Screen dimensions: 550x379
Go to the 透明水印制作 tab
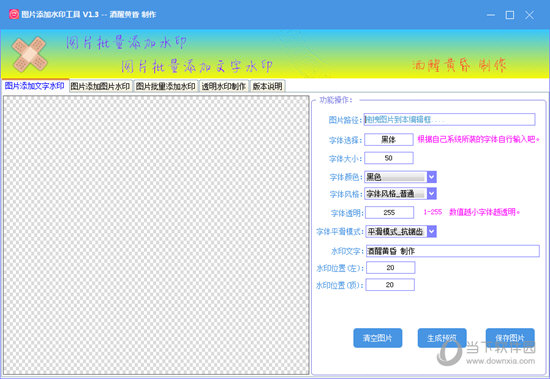(x=224, y=86)
